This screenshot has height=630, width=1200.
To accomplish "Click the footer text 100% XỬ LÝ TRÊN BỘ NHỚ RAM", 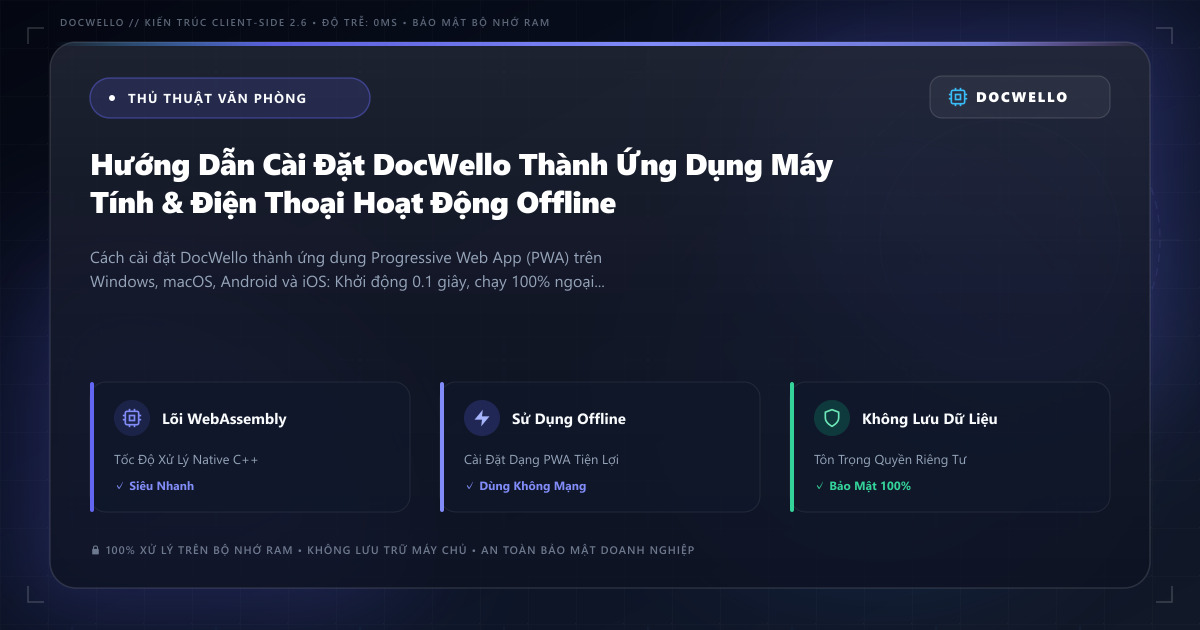I will coord(199,550).
